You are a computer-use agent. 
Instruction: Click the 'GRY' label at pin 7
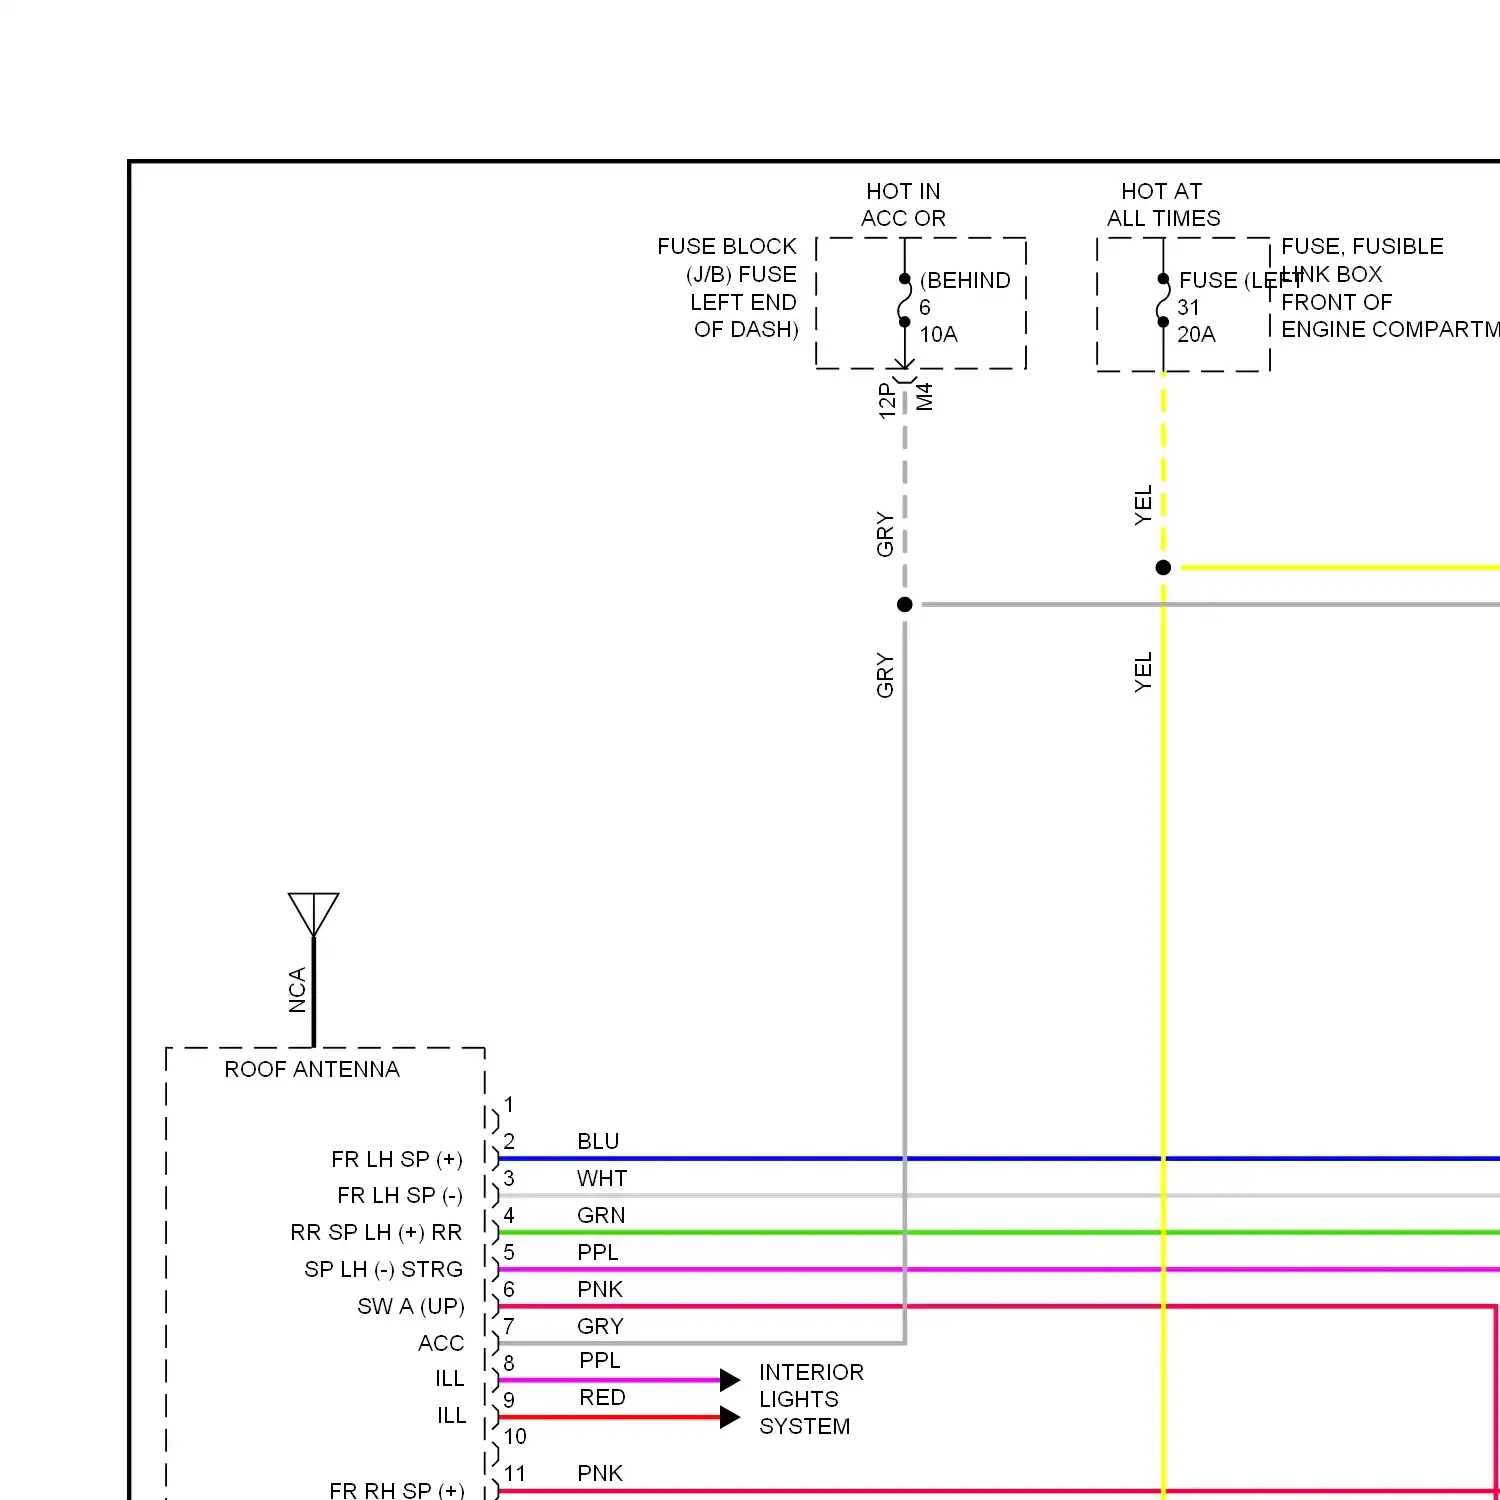click(600, 1326)
